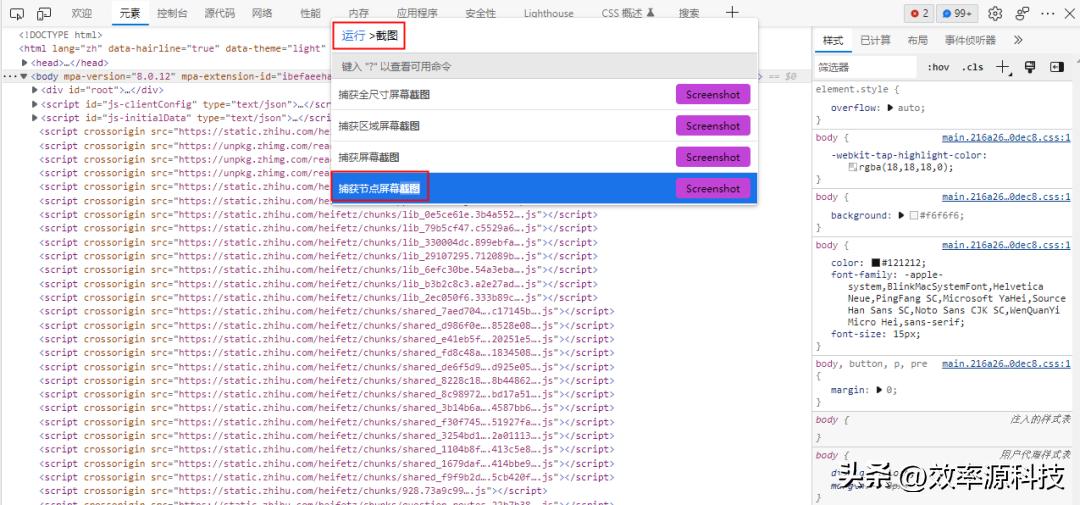The image size is (1080, 505).
Task: Open the 控制台 tab
Action: [x=172, y=13]
